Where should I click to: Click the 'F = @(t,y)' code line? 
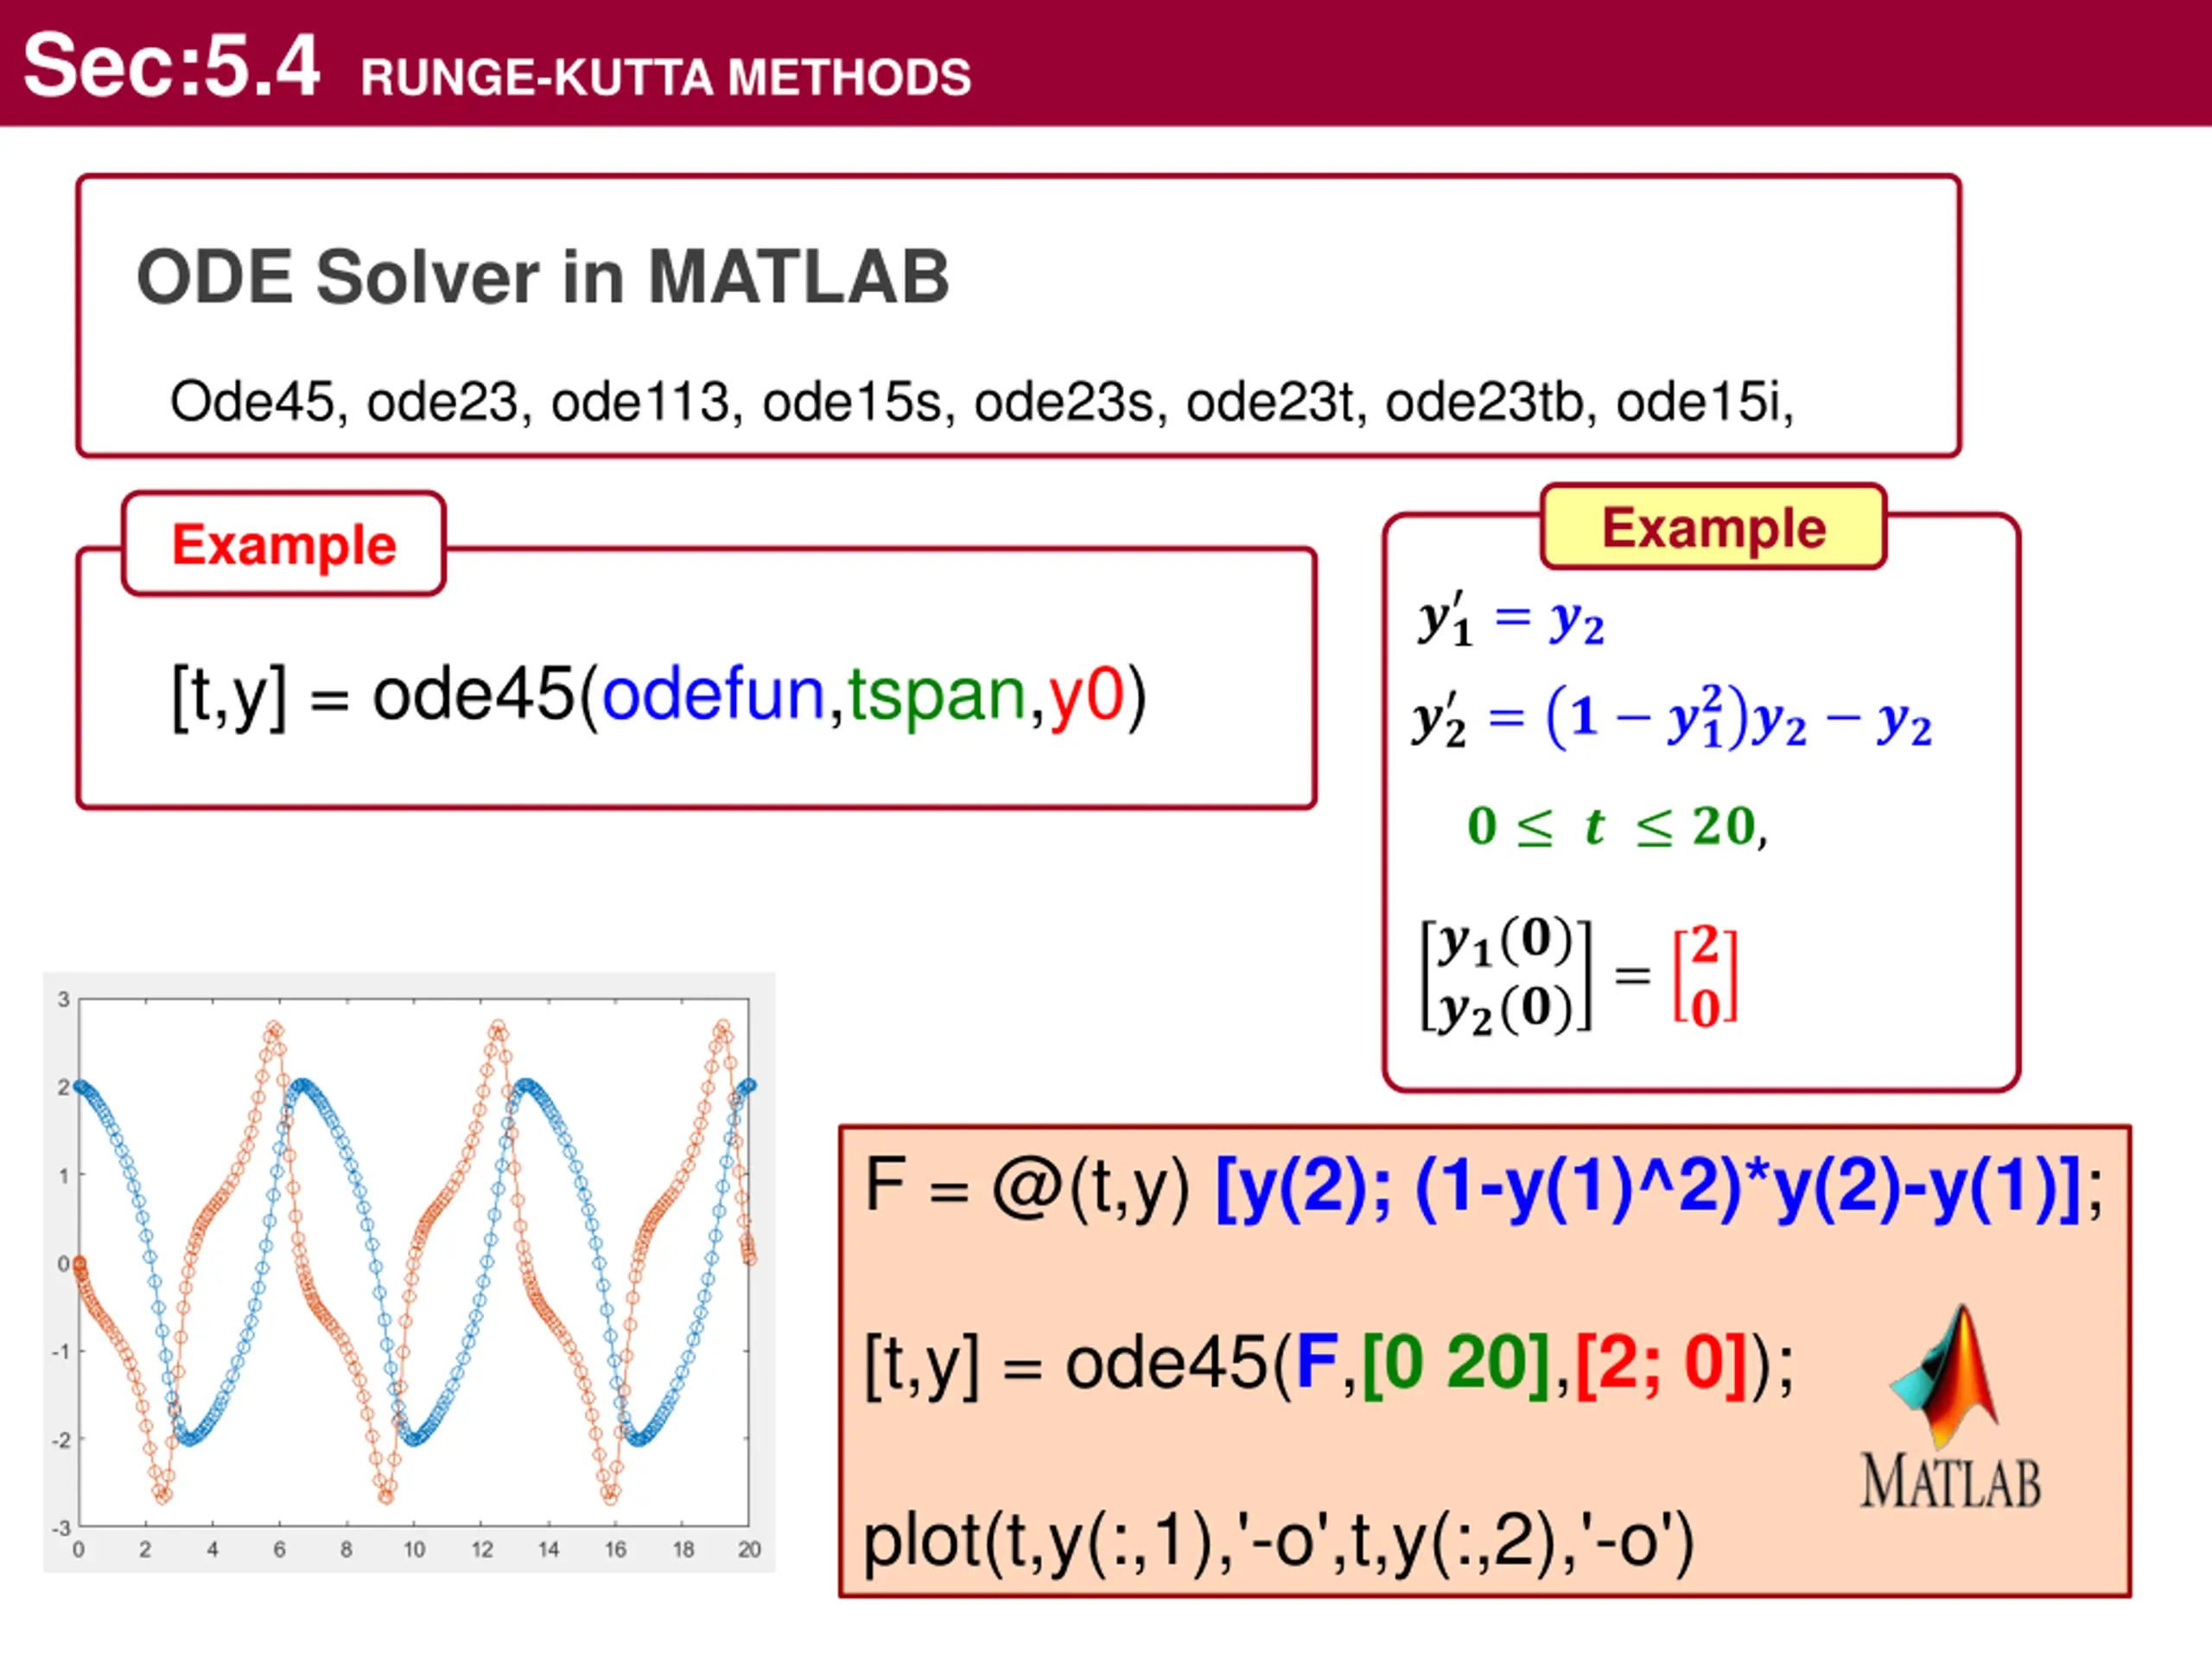tap(1484, 1187)
